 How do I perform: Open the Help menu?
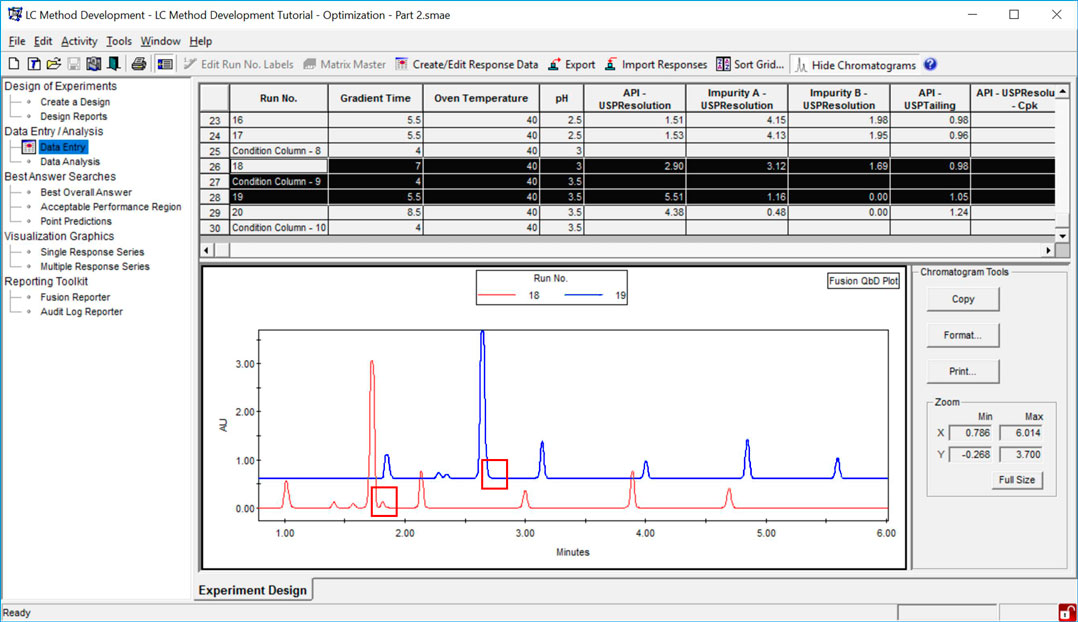click(x=201, y=41)
